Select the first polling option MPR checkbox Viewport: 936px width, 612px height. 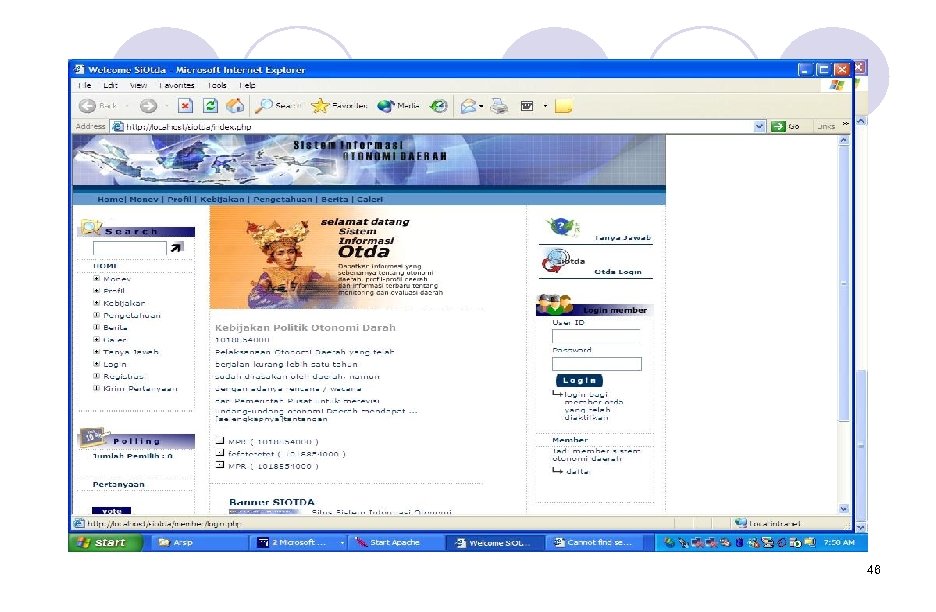coord(220,441)
